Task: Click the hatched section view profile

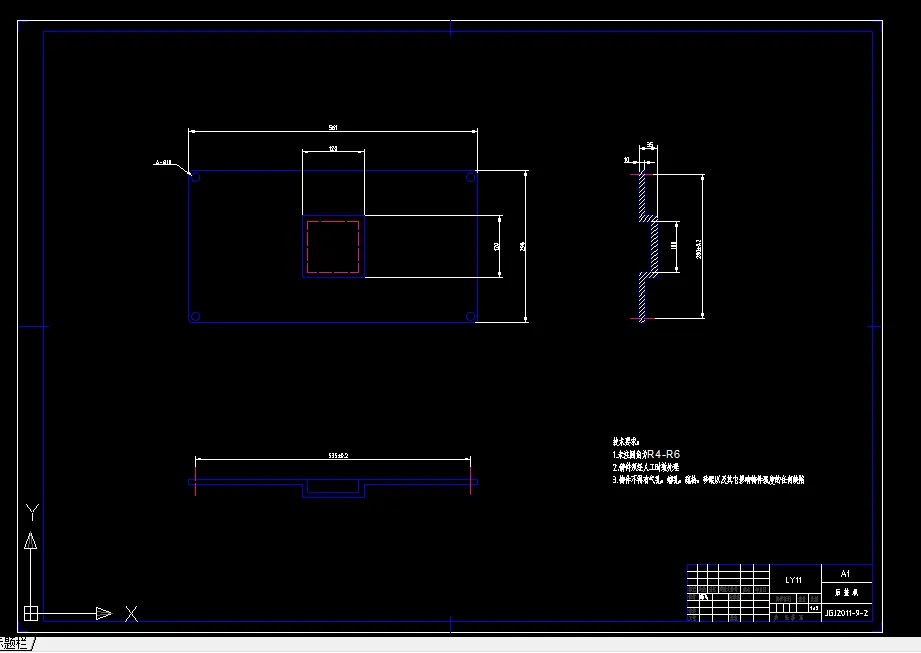Action: point(648,247)
